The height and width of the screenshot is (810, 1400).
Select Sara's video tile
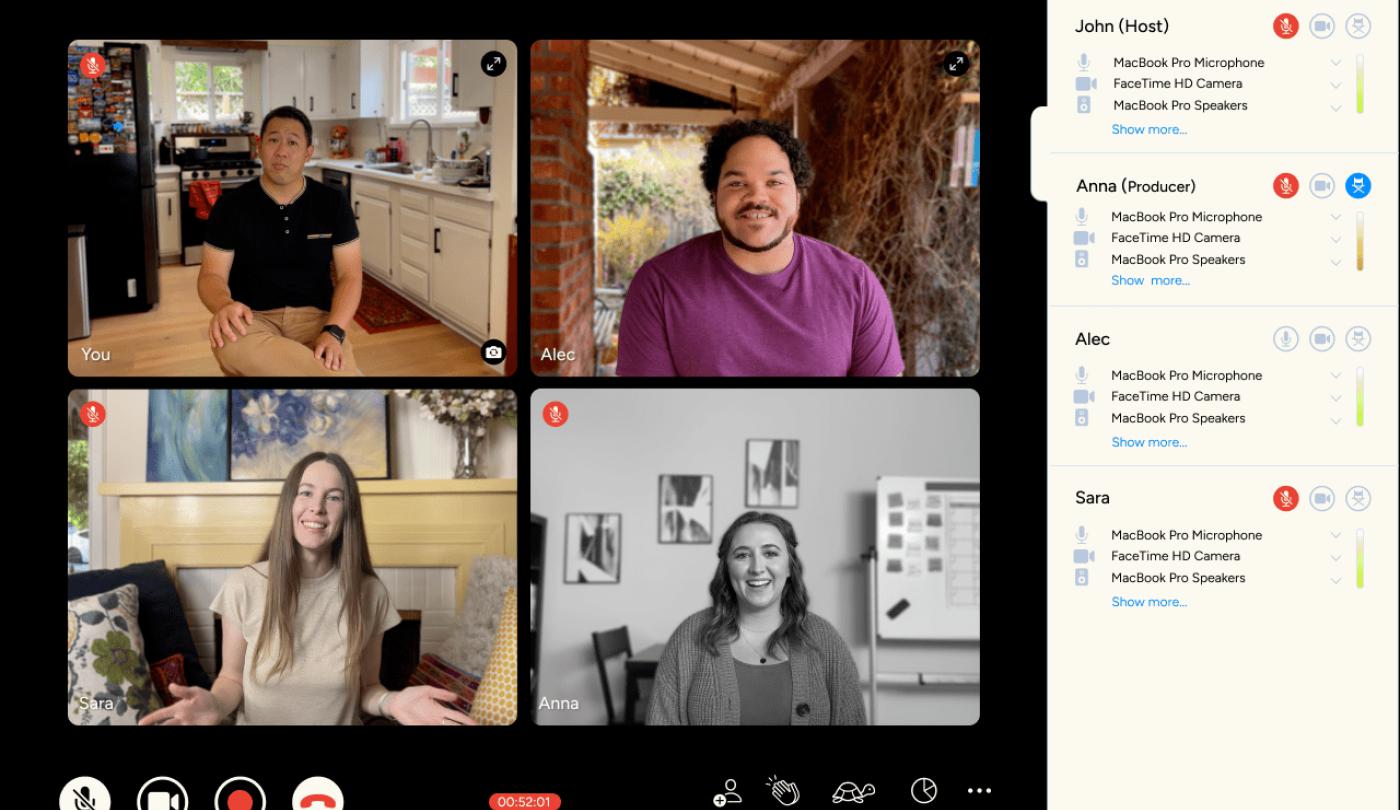pos(292,557)
